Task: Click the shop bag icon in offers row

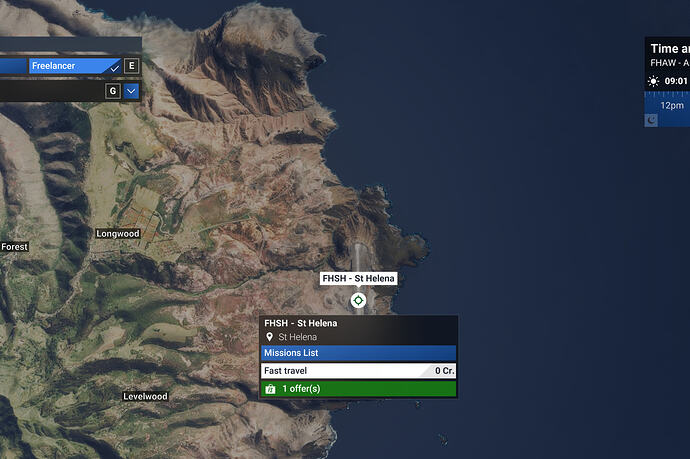Action: click(x=270, y=389)
